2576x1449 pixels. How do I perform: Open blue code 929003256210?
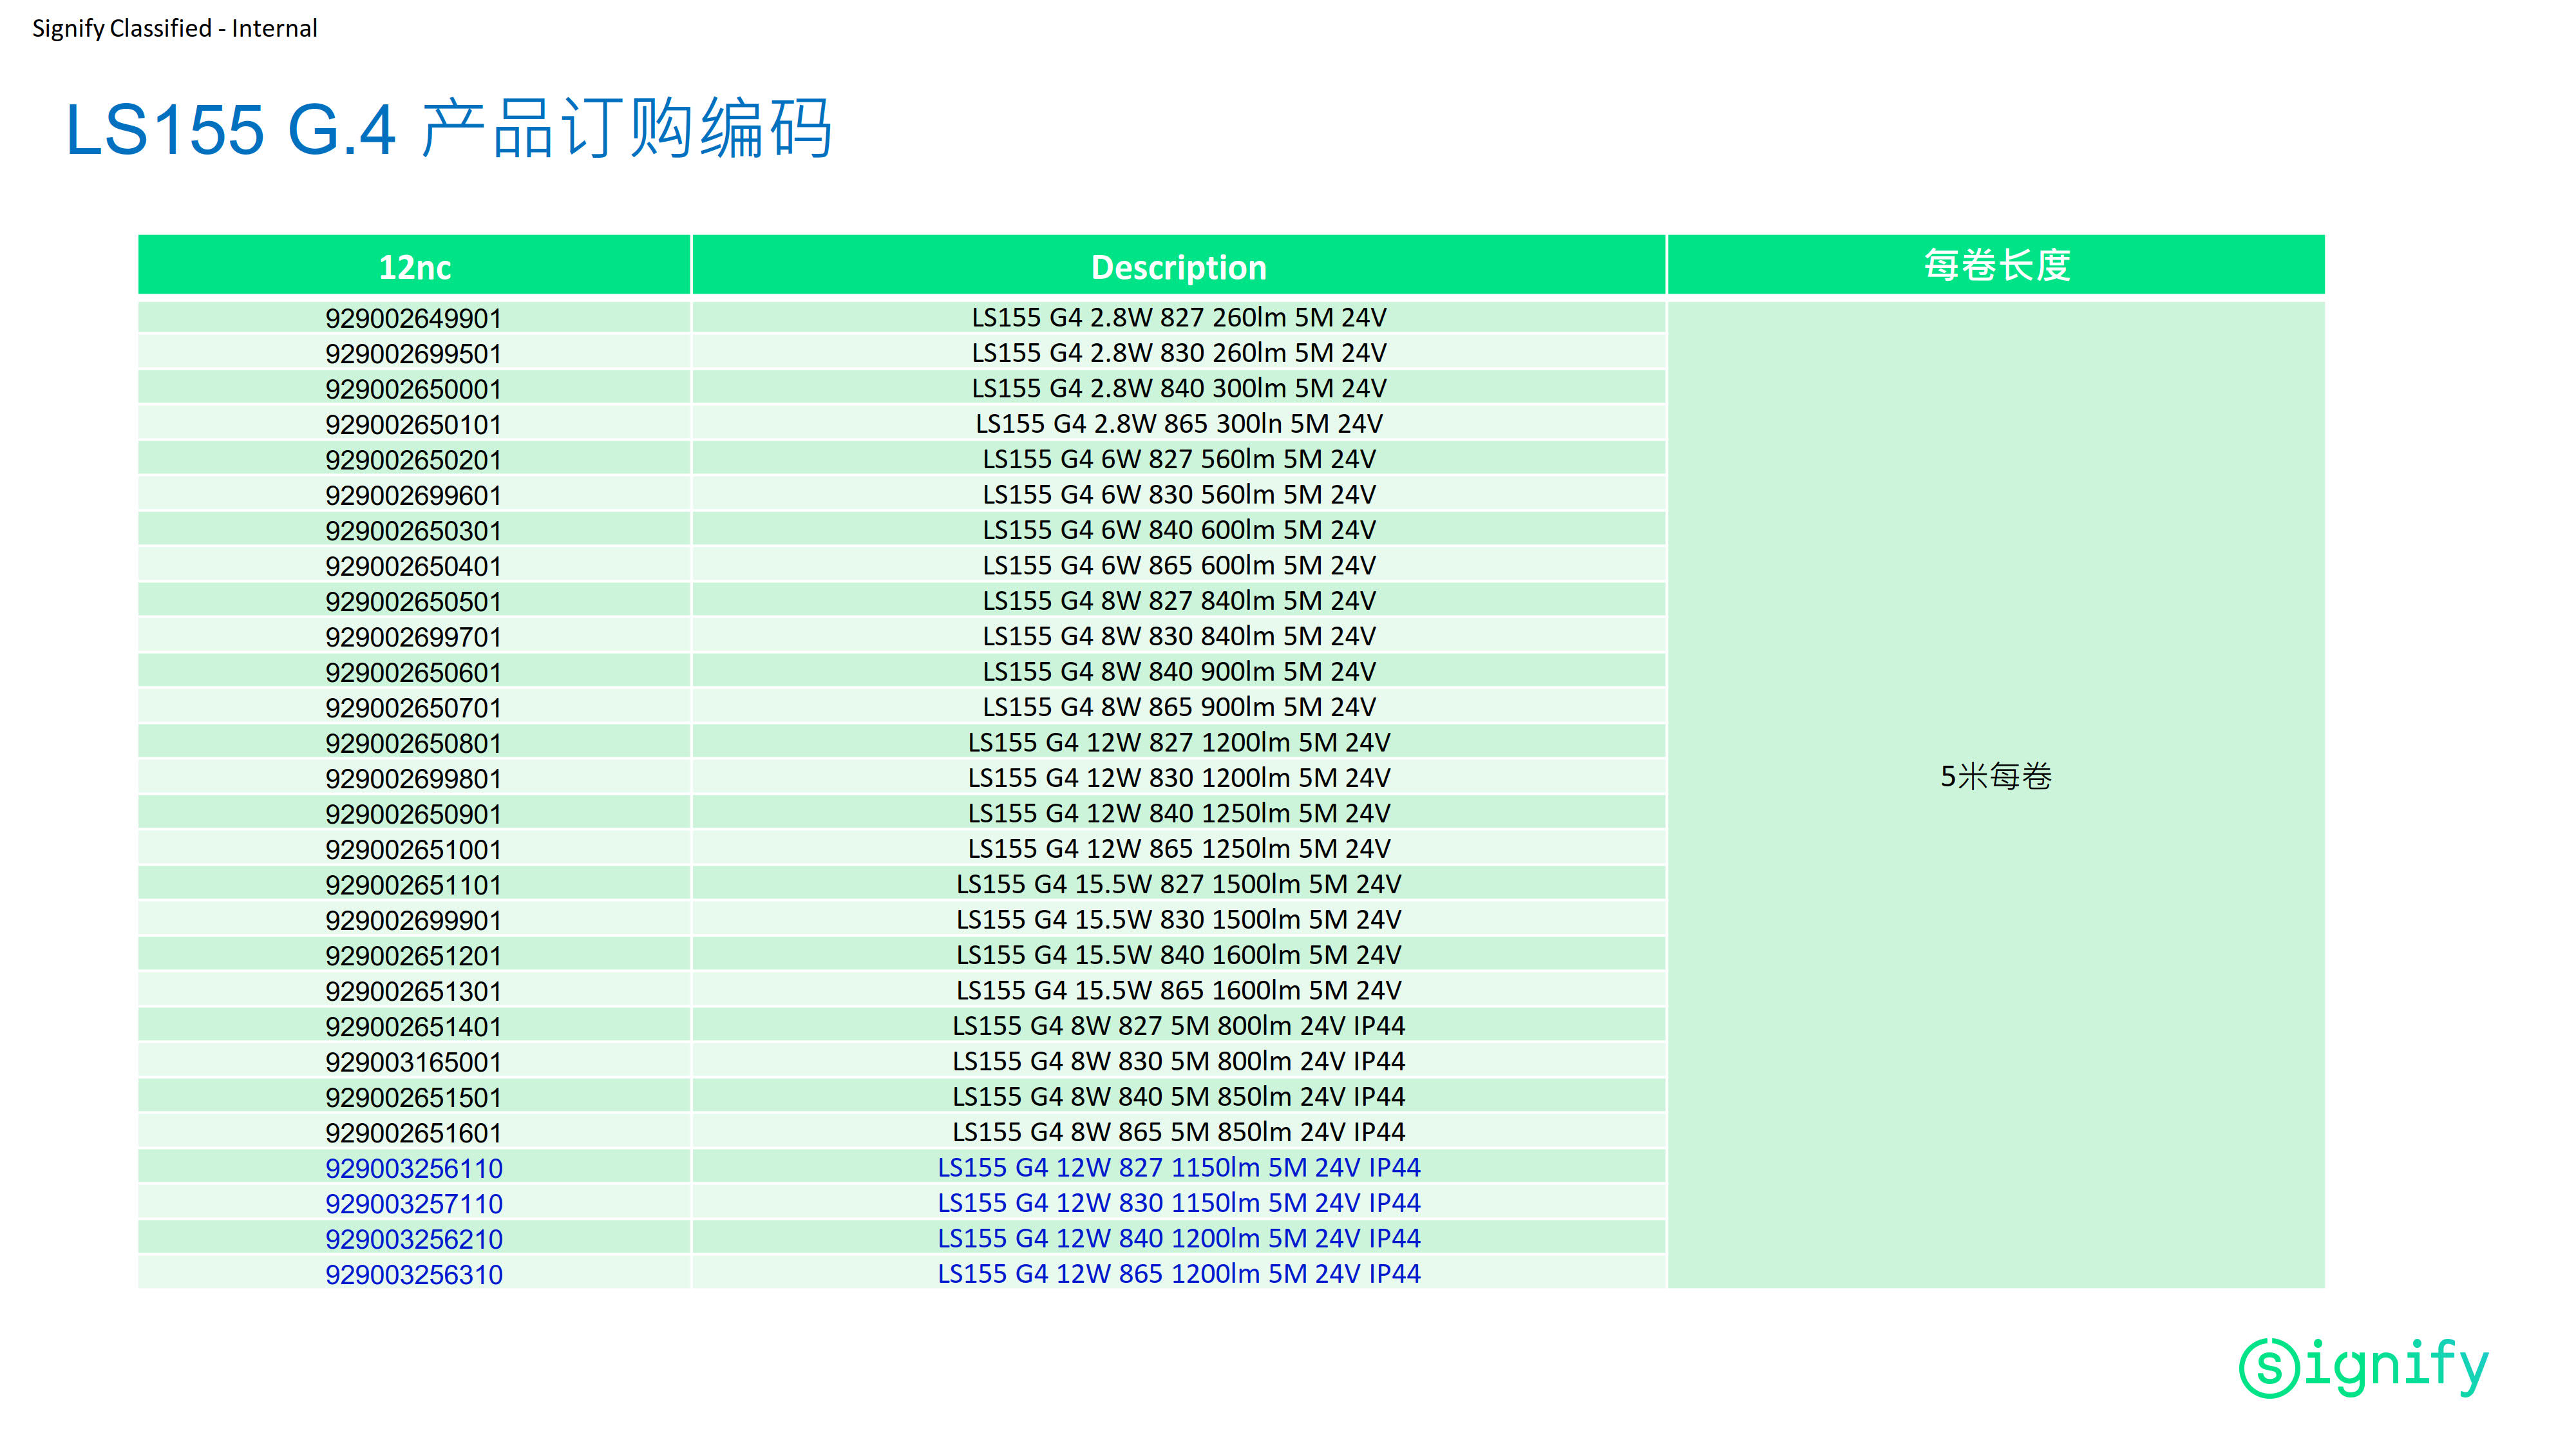pyautogui.click(x=414, y=1240)
